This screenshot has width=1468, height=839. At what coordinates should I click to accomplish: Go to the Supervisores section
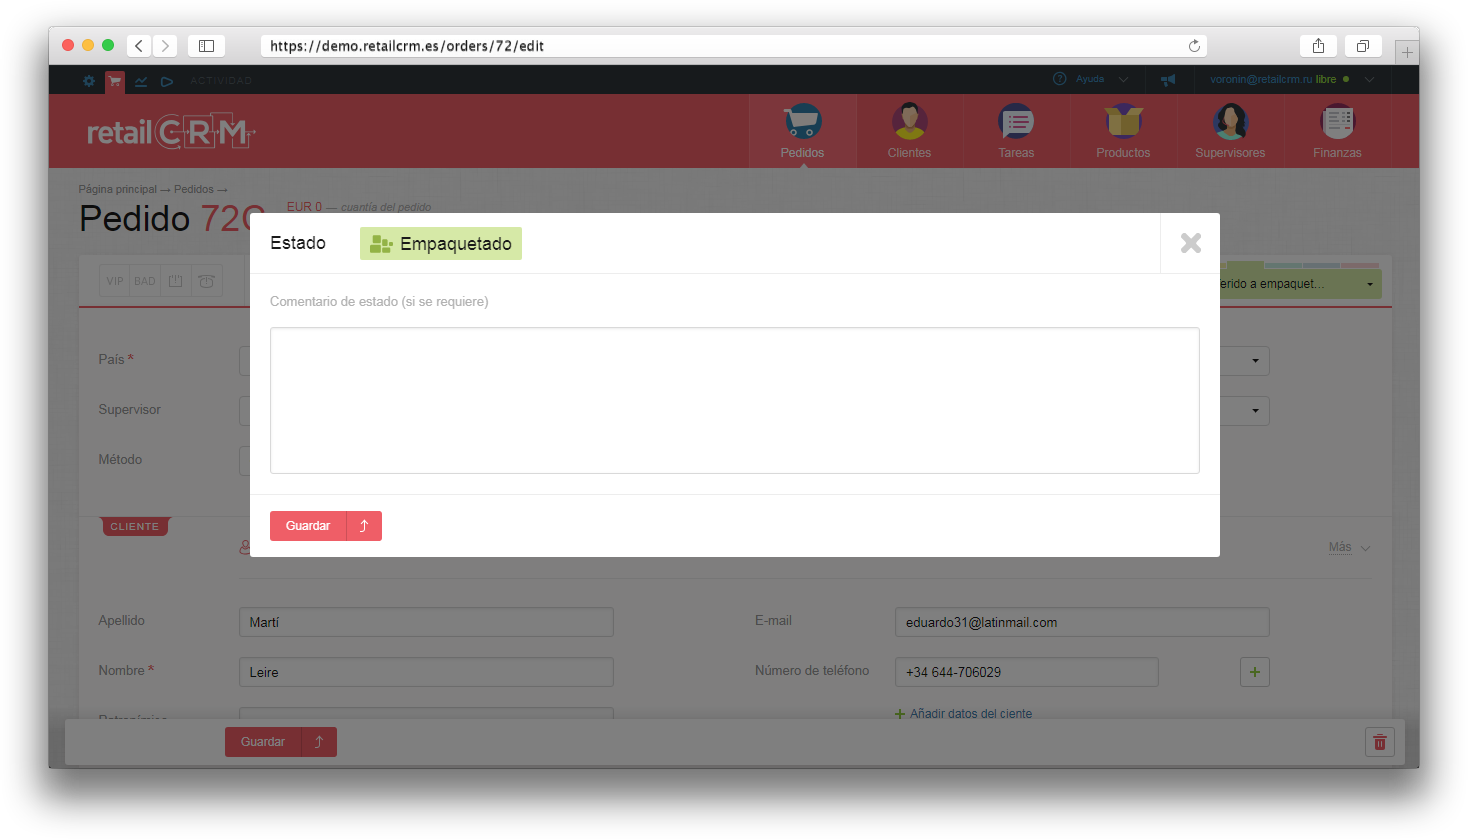coord(1230,131)
